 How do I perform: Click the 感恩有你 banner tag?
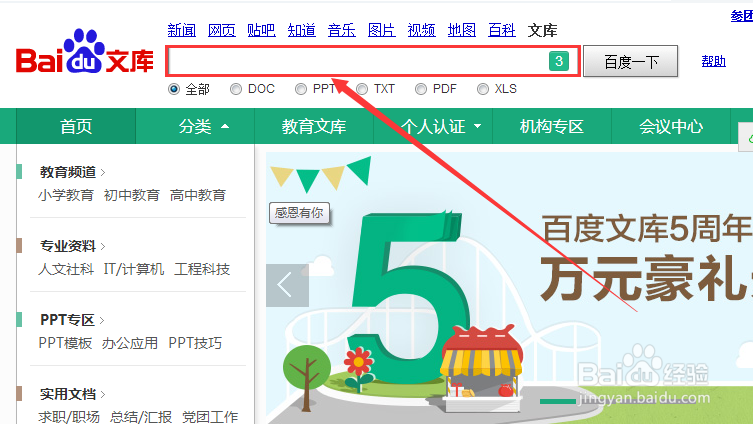(299, 213)
